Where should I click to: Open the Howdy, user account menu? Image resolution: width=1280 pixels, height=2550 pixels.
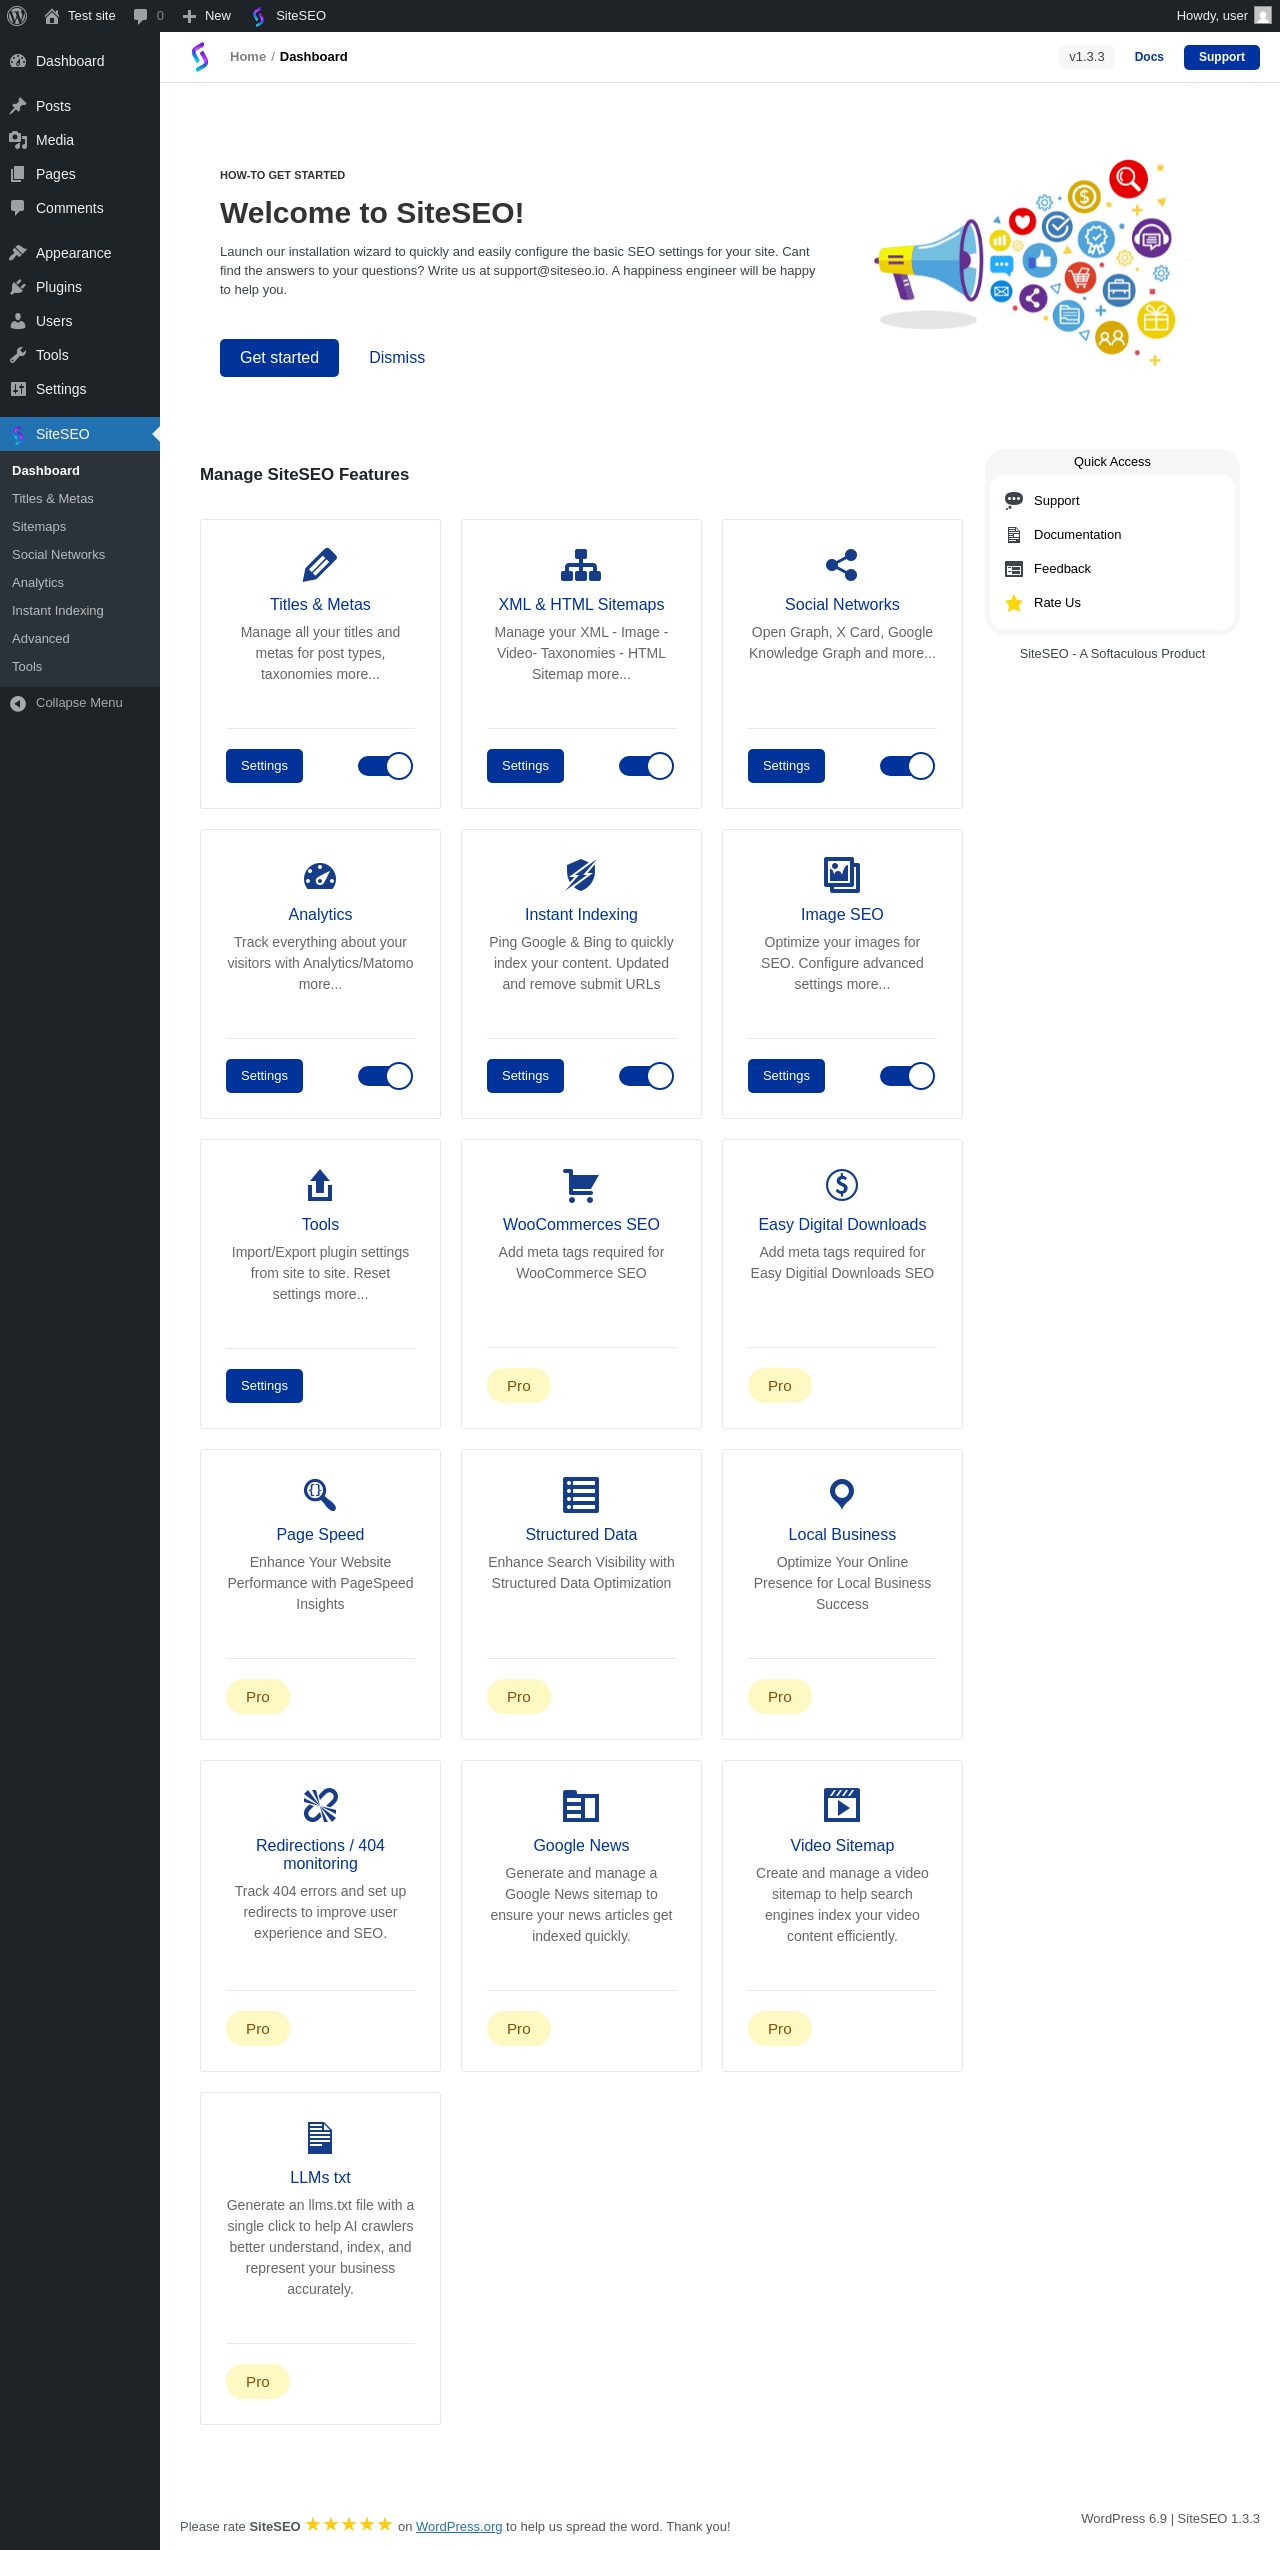click(x=1224, y=16)
